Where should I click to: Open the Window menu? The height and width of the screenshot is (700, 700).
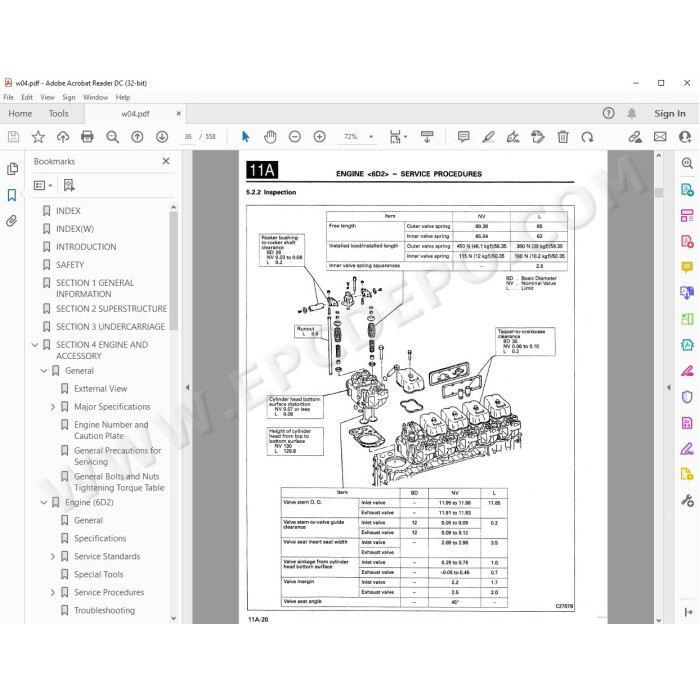click(96, 97)
